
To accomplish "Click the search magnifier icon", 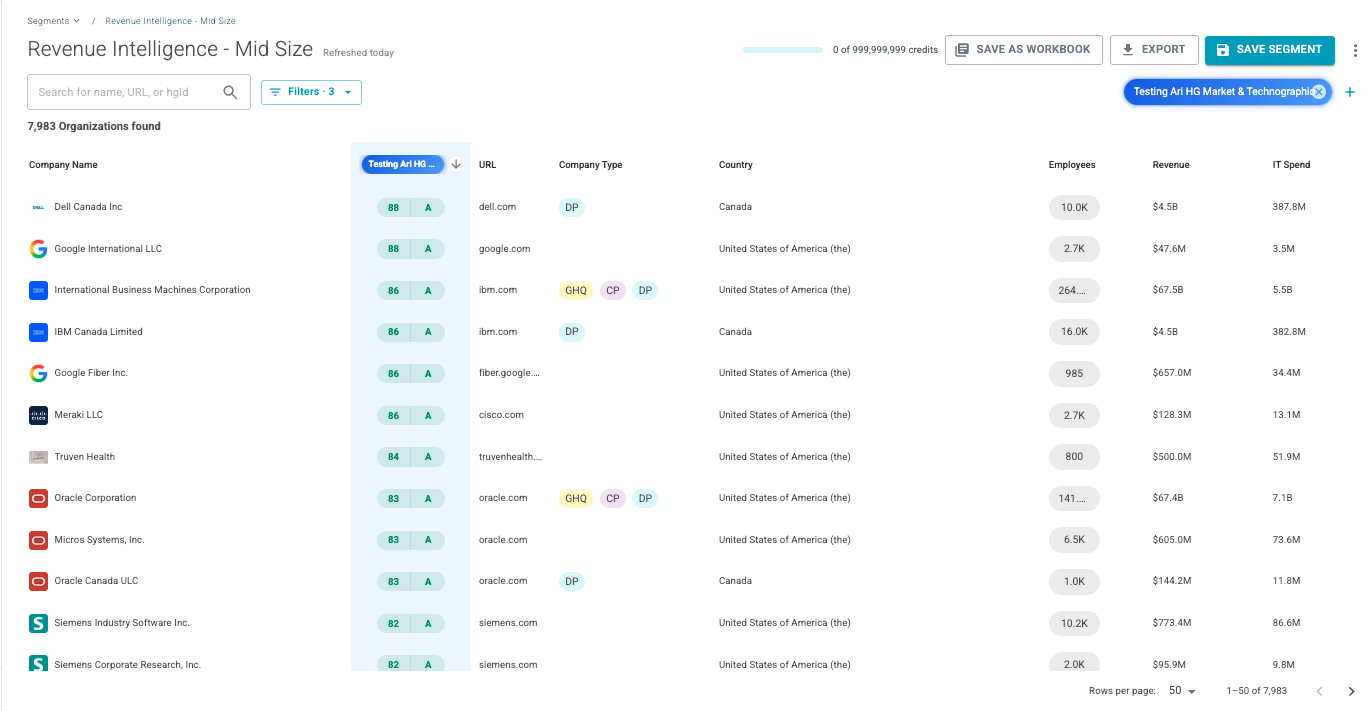I will (230, 92).
